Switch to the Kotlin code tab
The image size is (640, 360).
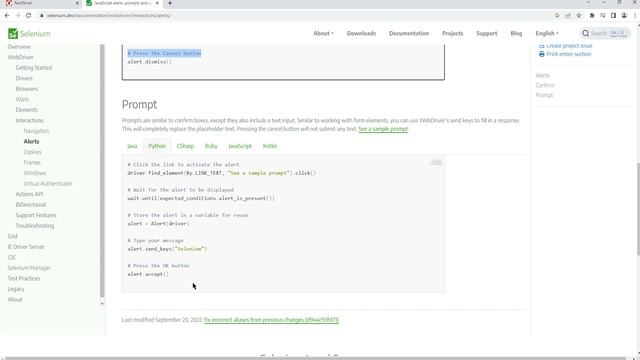pos(270,146)
